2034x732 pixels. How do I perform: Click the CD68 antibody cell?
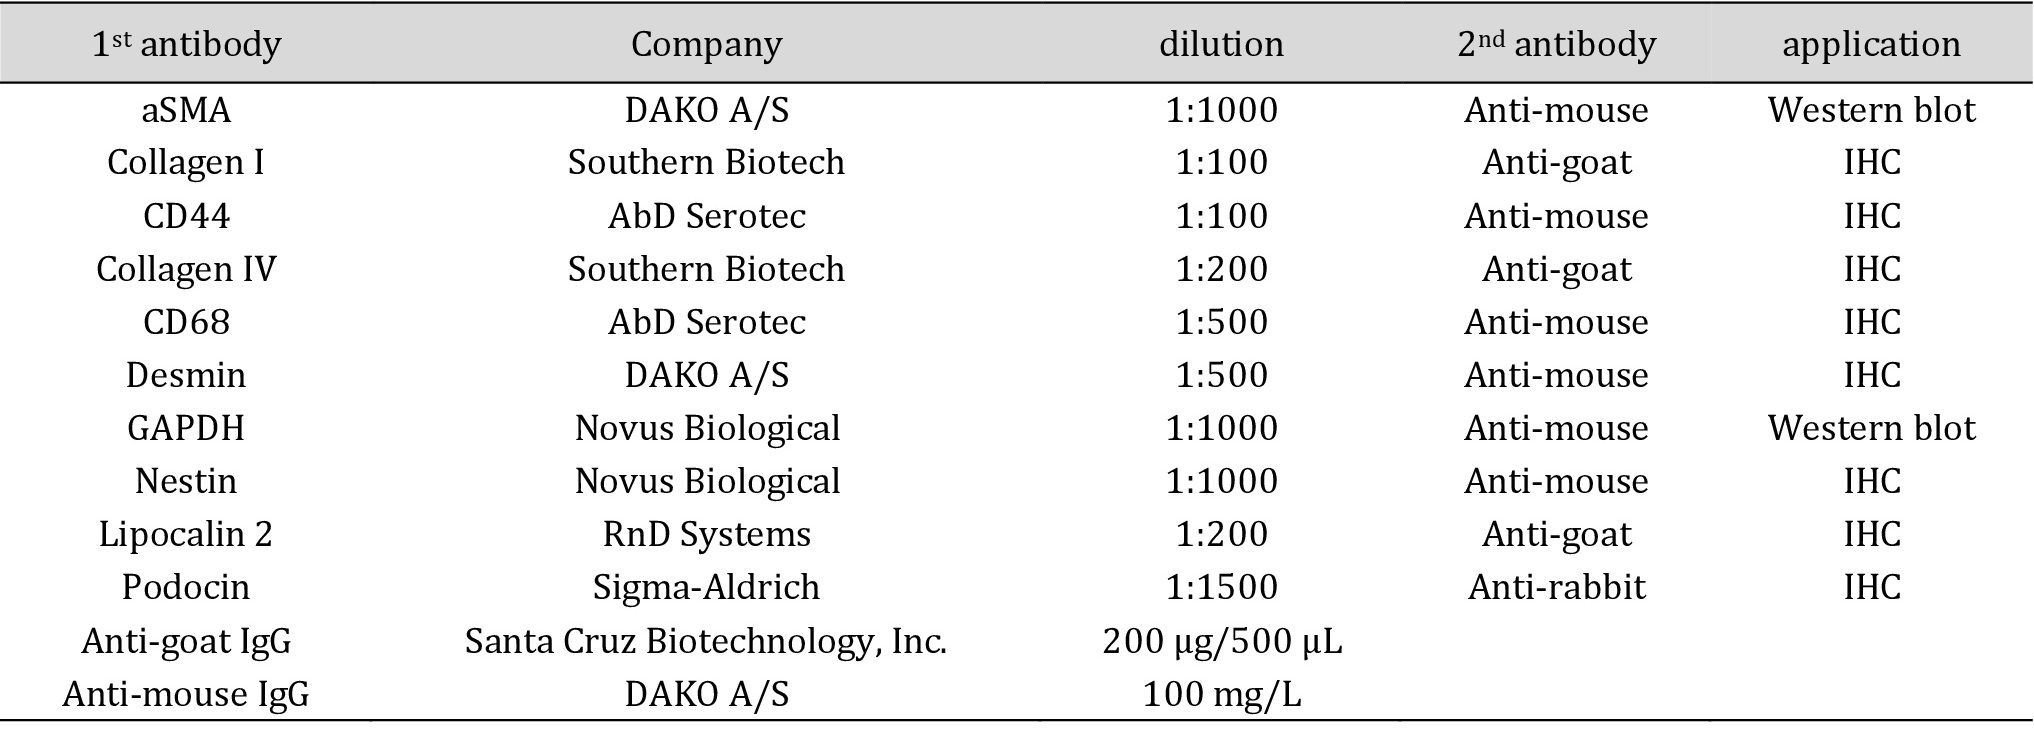tap(186, 322)
